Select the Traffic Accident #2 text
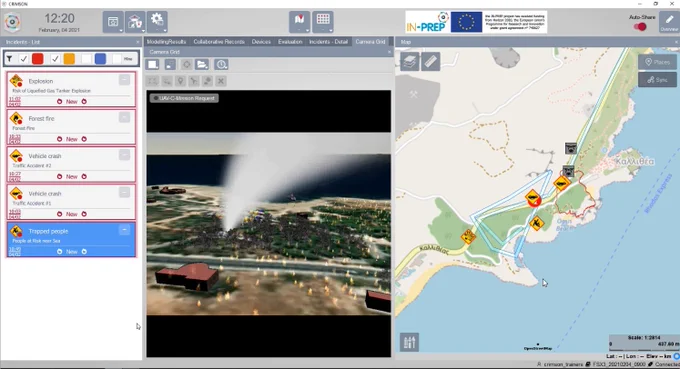This screenshot has width=680, height=369. [x=32, y=166]
